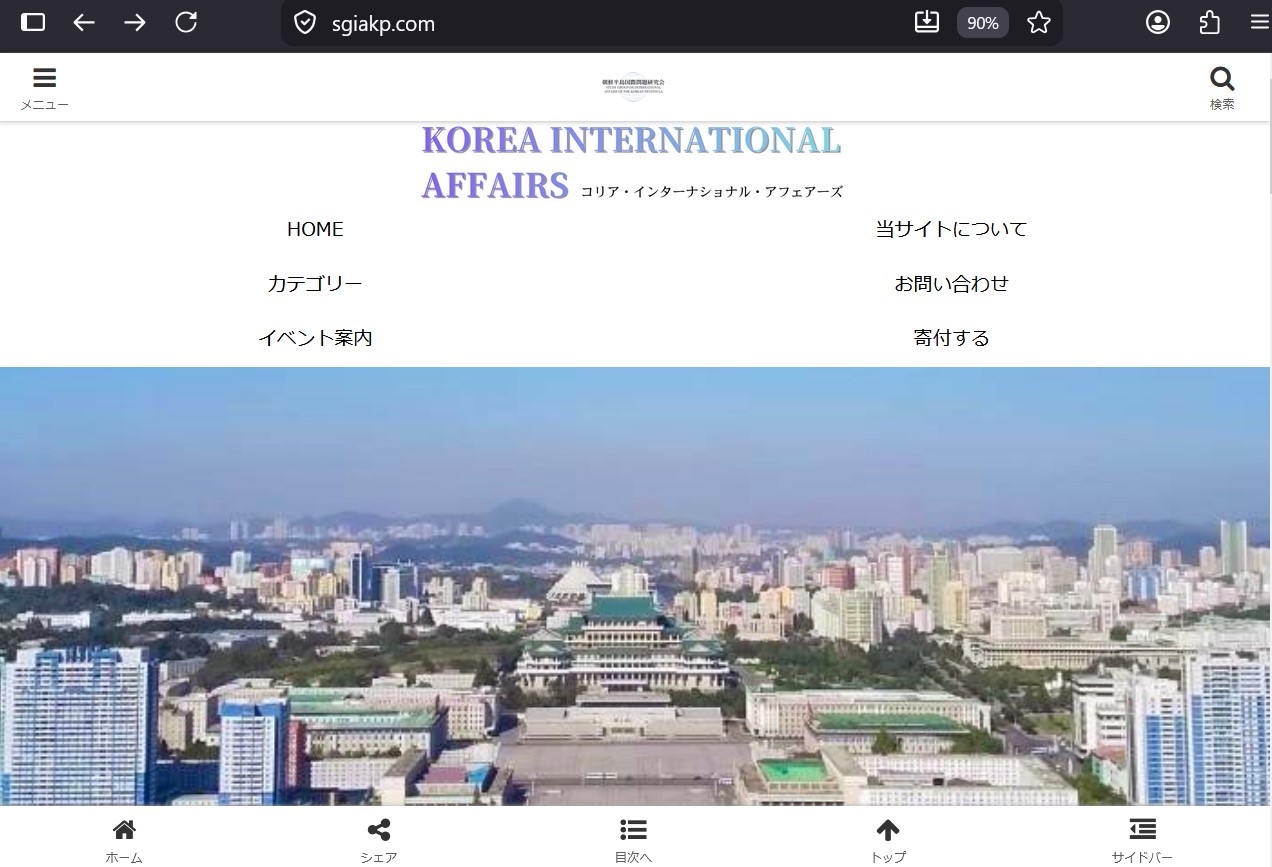Image resolution: width=1272 pixels, height=867 pixels.
Task: Click the 検索 magnifier icon
Action: [x=1221, y=79]
